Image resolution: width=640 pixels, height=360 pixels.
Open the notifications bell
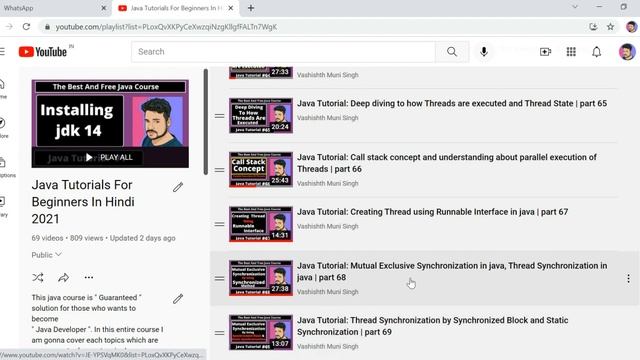pos(596,52)
